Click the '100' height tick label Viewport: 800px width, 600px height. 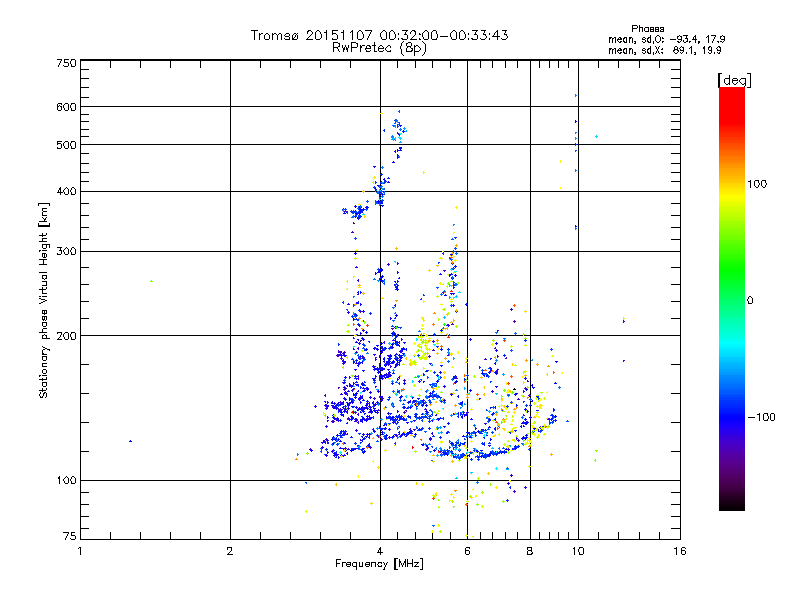click(66, 481)
